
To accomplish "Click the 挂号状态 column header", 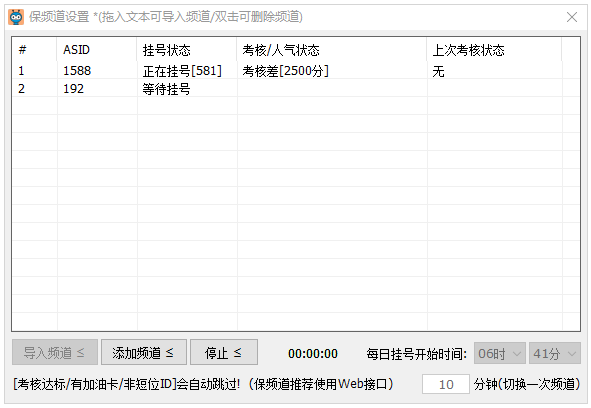I will click(x=187, y=50).
